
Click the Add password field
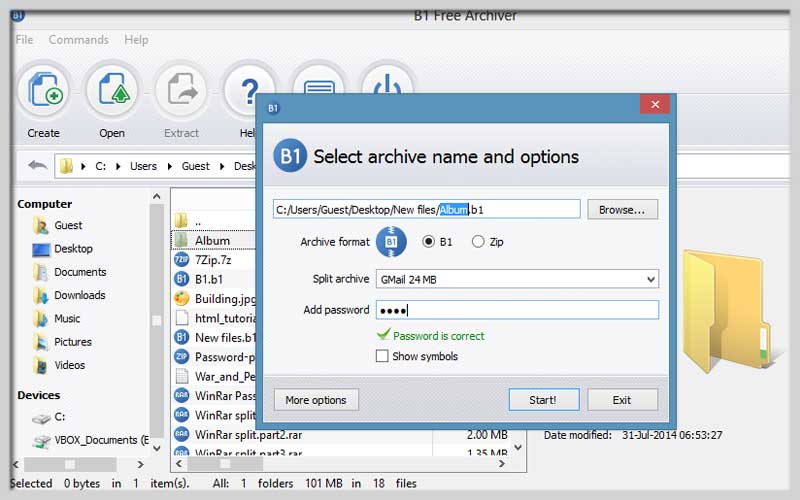coord(517,310)
